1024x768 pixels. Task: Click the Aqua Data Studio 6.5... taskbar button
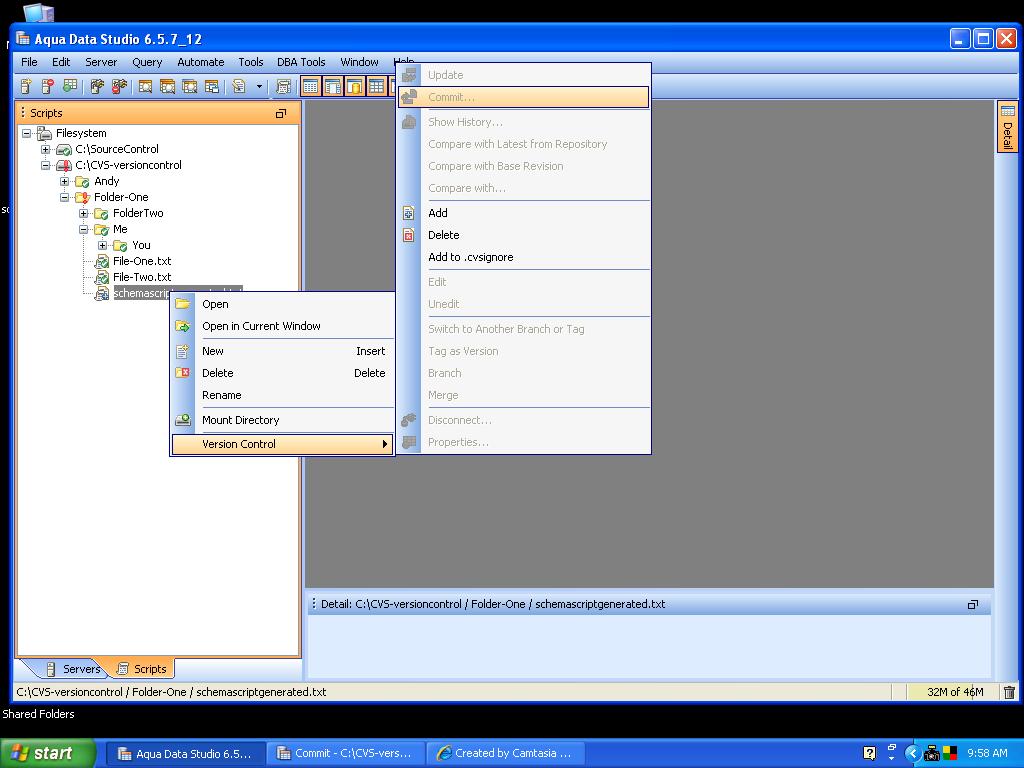[185, 753]
